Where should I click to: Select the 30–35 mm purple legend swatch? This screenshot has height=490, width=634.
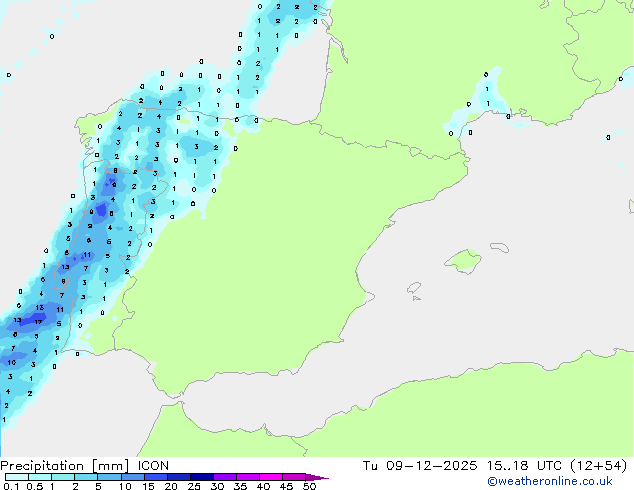[x=224, y=477]
